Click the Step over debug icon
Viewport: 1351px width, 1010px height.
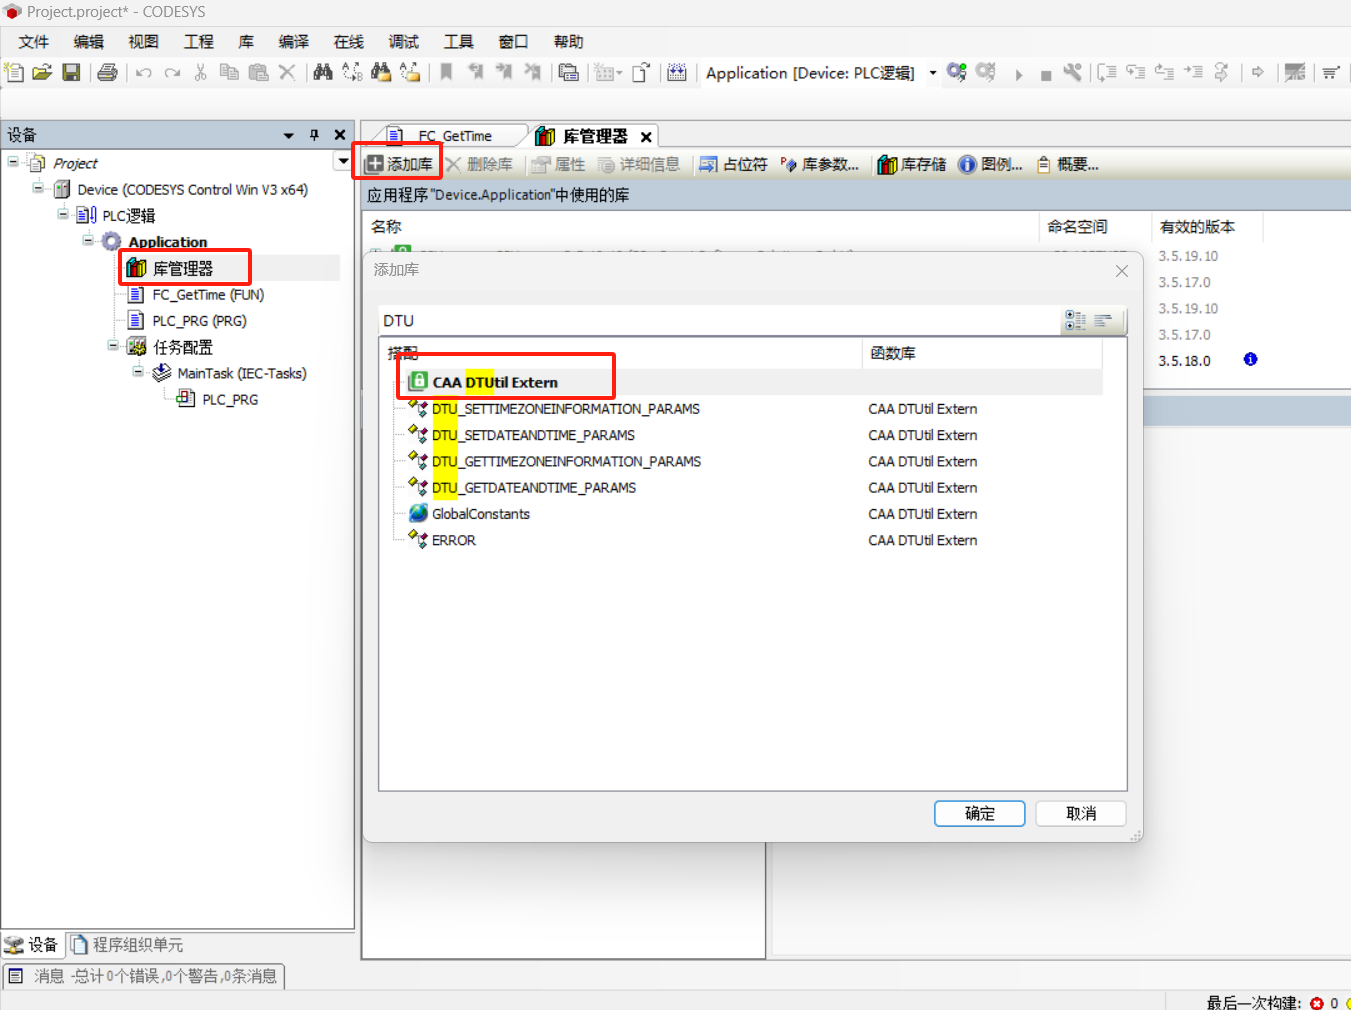[1107, 72]
